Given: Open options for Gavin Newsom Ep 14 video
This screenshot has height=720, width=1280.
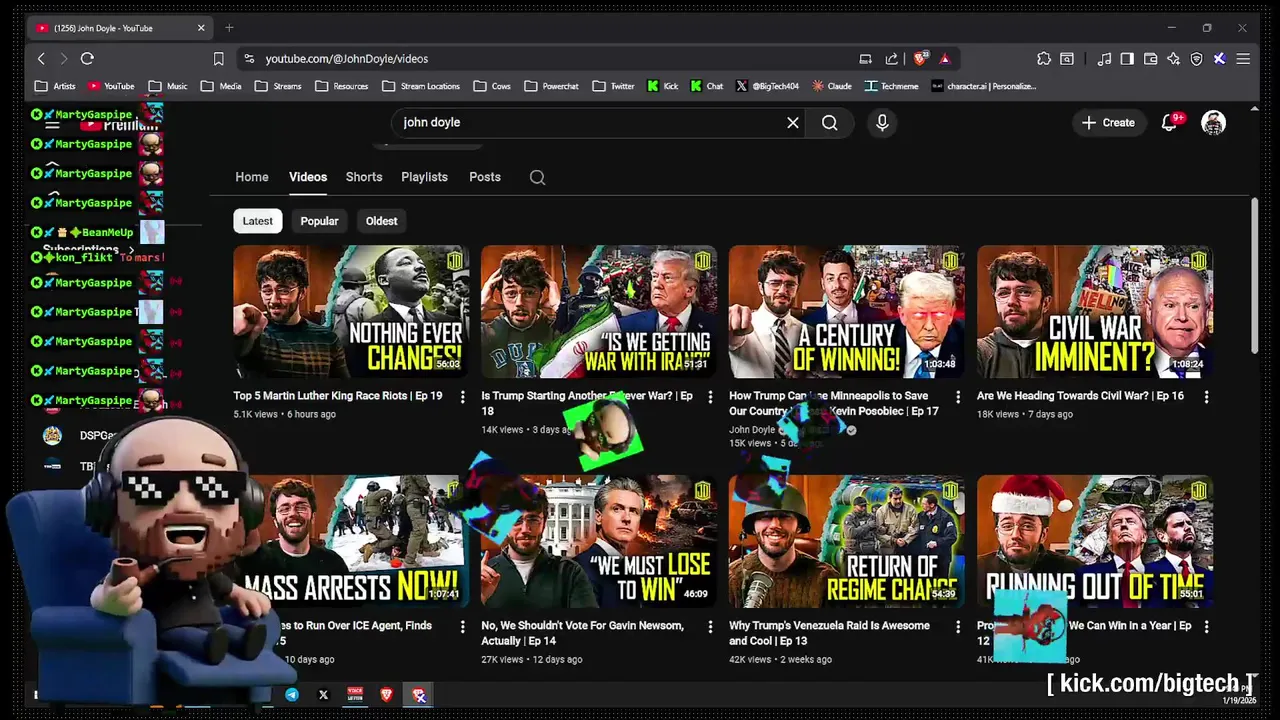Looking at the screenshot, I should click(x=710, y=627).
